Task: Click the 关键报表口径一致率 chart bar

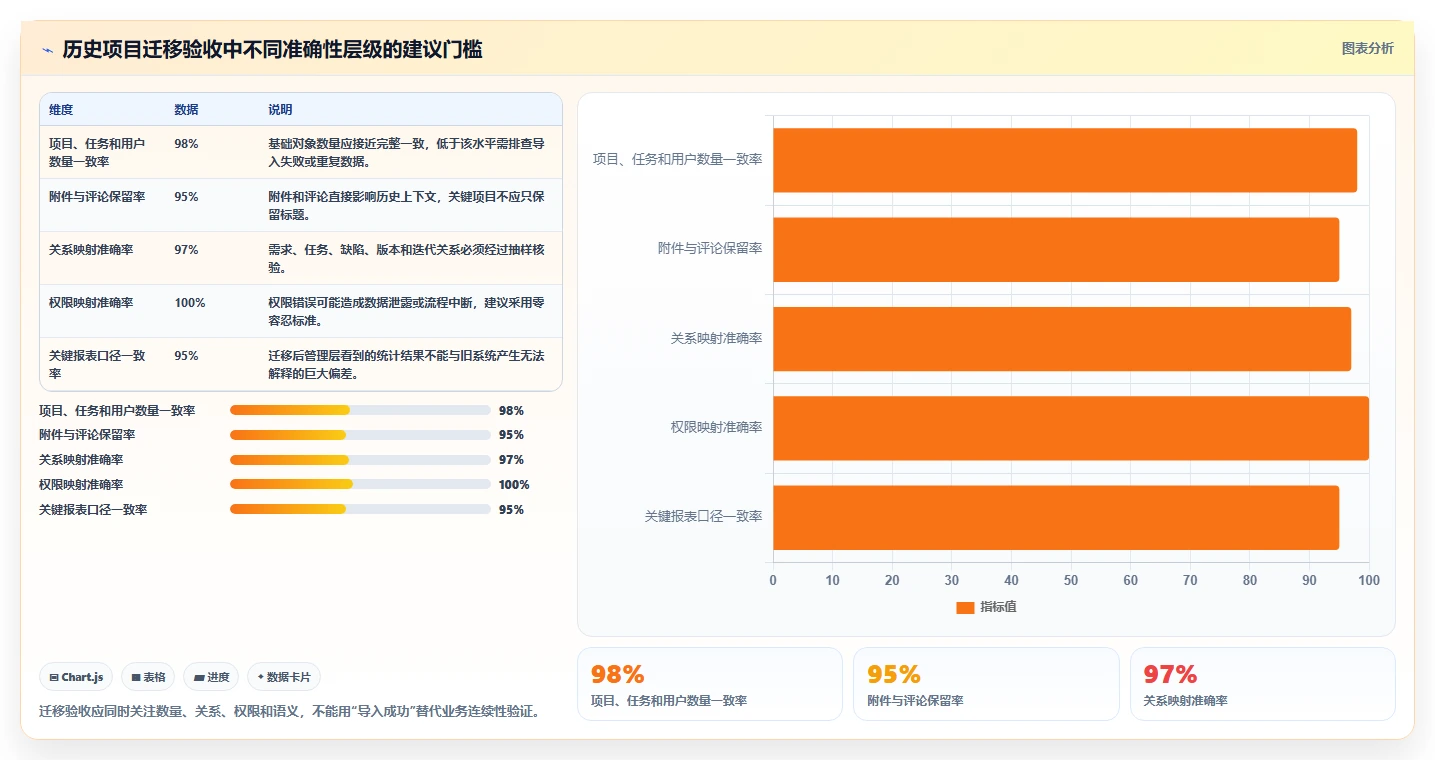Action: click(1056, 517)
